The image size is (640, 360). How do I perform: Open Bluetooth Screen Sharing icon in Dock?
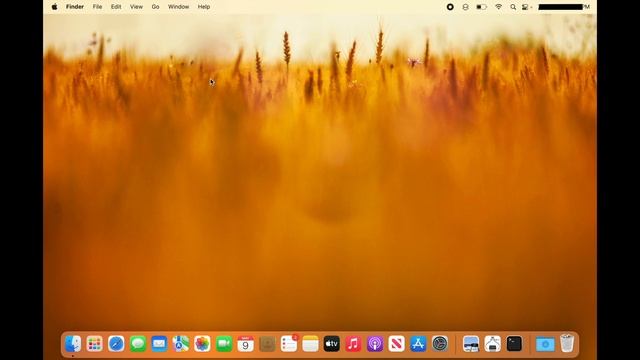pos(493,344)
